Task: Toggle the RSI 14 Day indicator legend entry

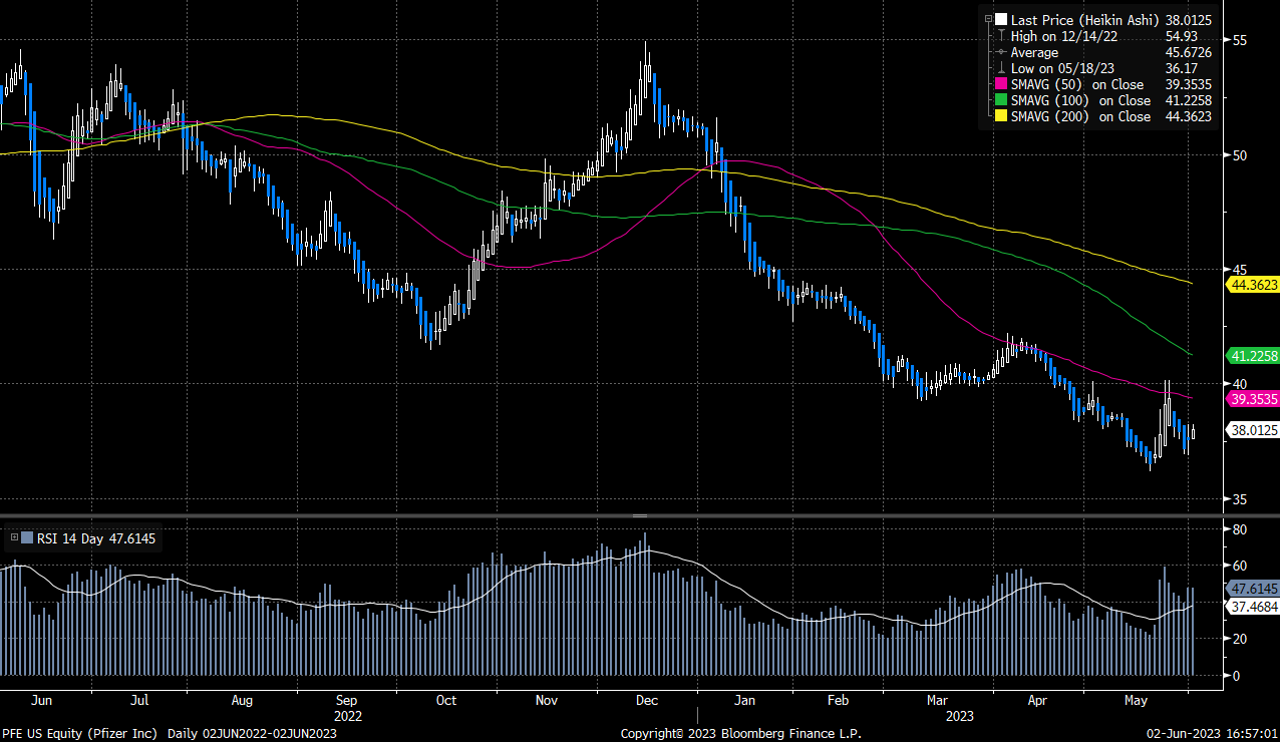Action: (x=85, y=538)
